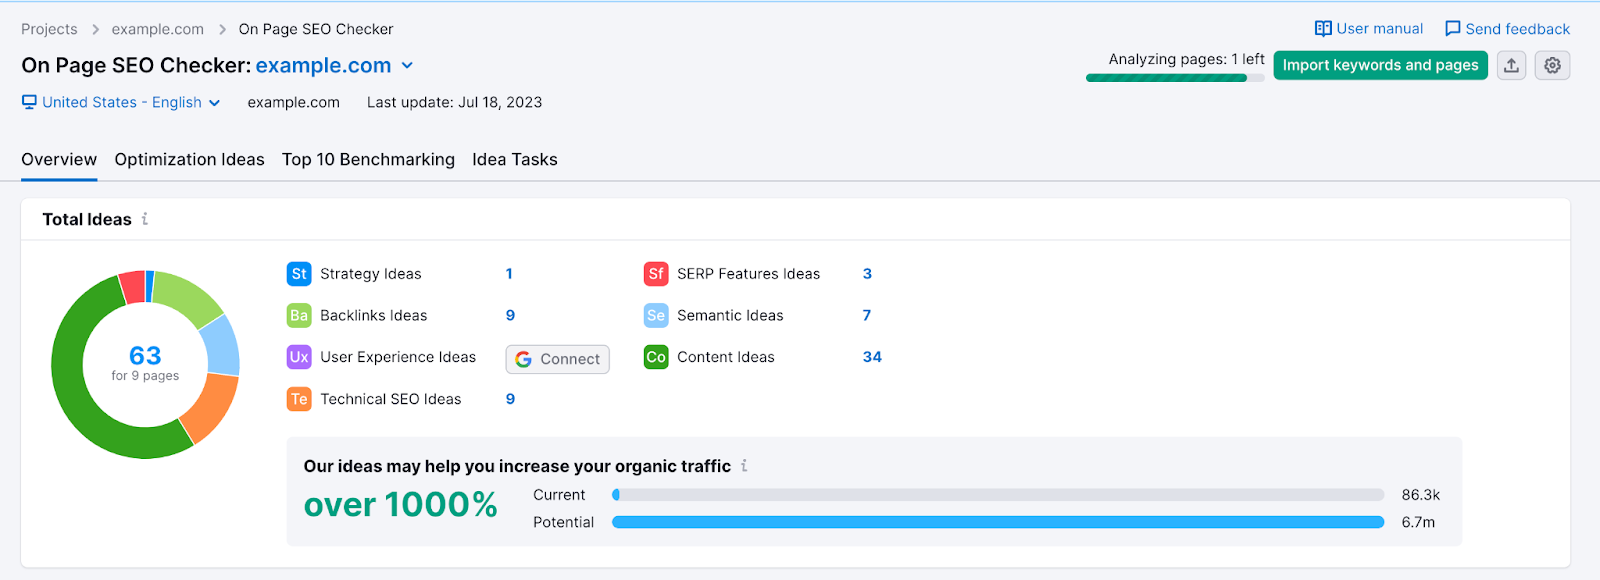This screenshot has width=1600, height=580.
Task: Click the export upload icon button
Action: pos(1511,65)
